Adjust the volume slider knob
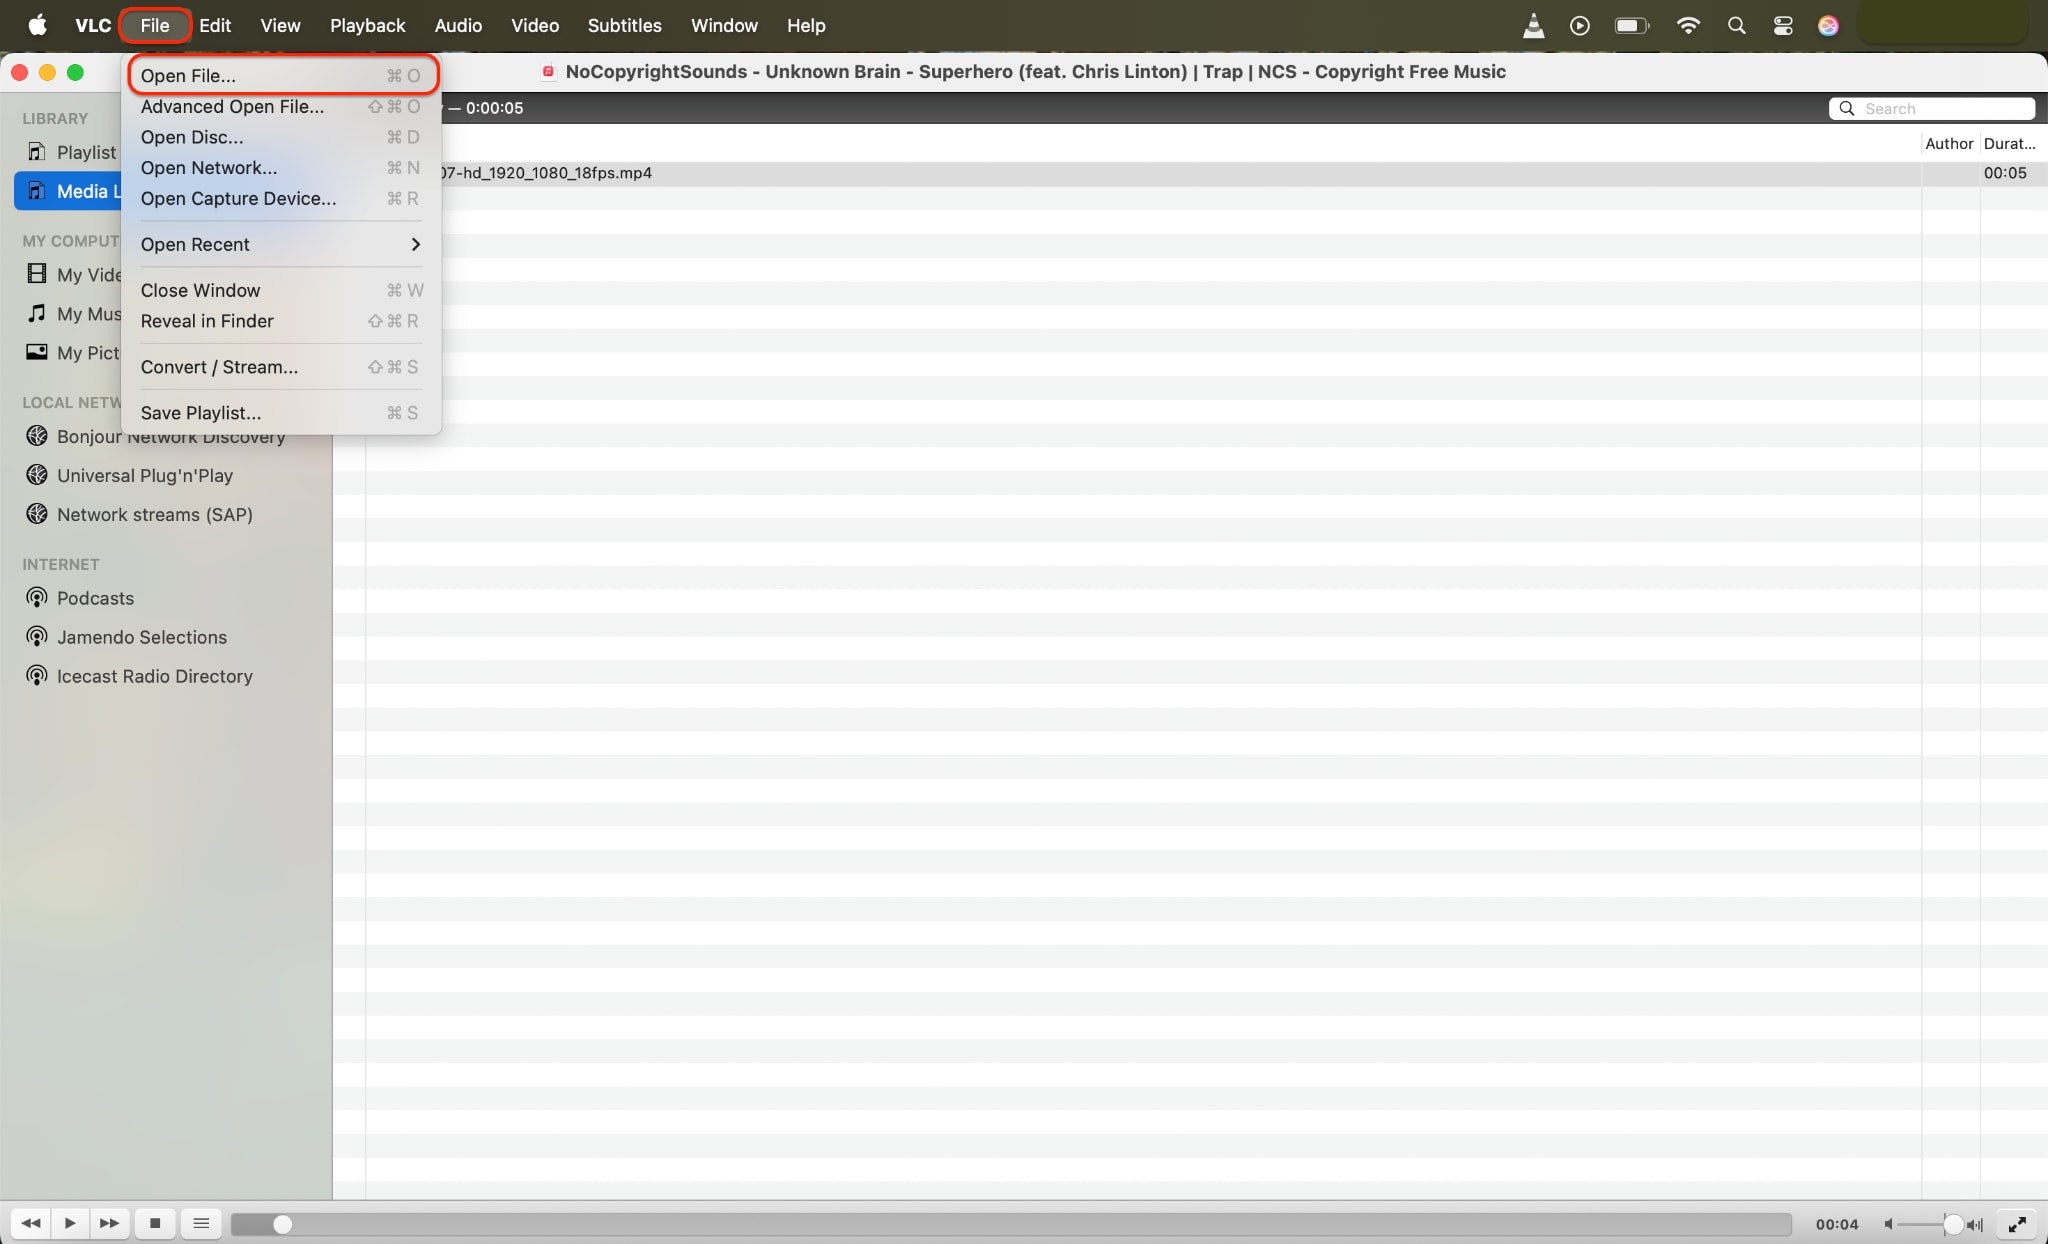The image size is (2048, 1244). (1952, 1224)
